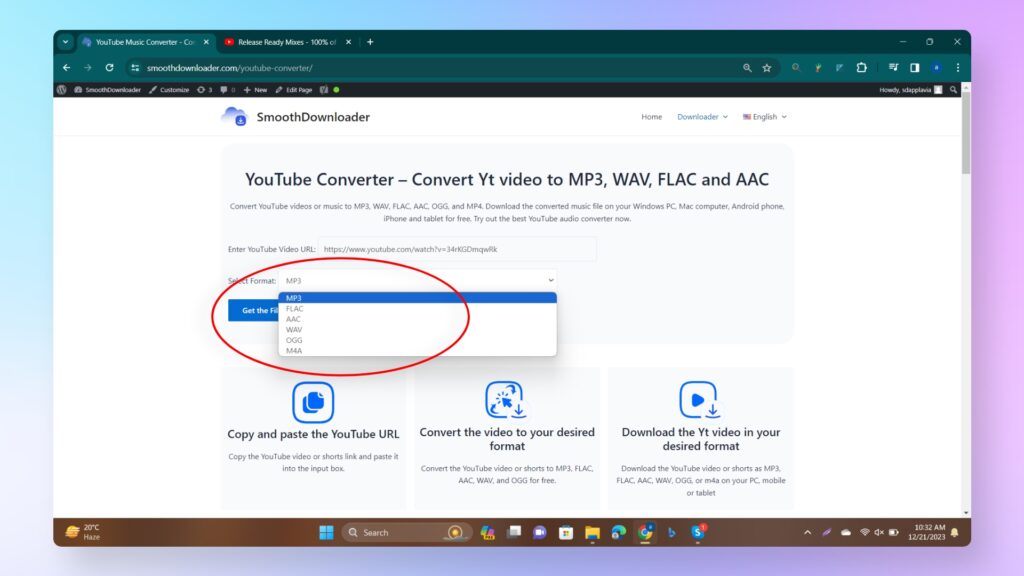1024x576 pixels.
Task: Open the media control playlist icon
Action: coord(893,68)
